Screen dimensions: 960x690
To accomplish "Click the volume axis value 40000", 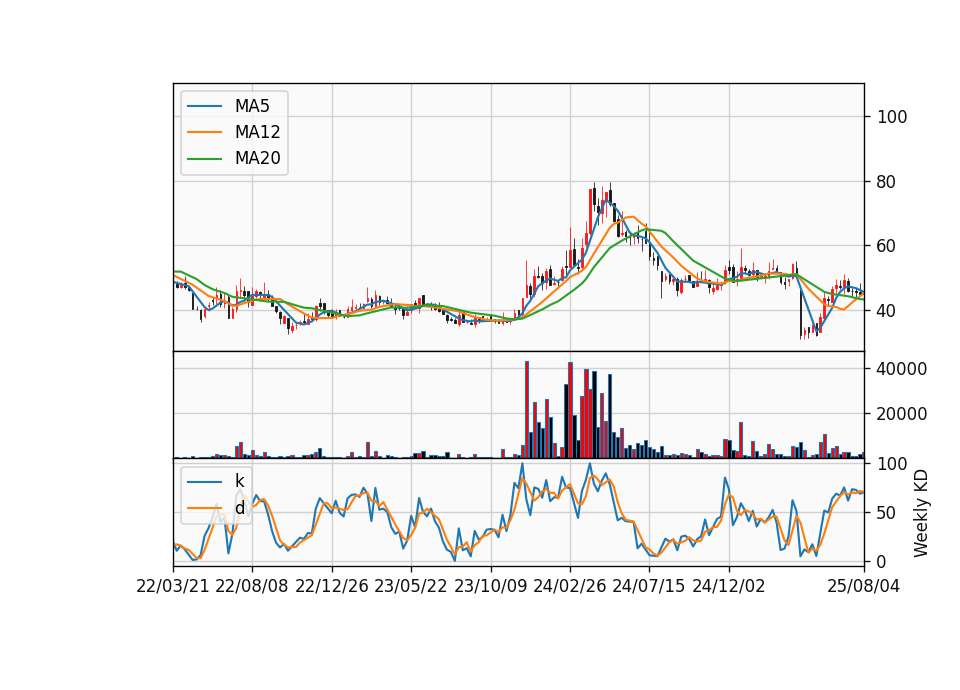I will pyautogui.click(x=902, y=369).
